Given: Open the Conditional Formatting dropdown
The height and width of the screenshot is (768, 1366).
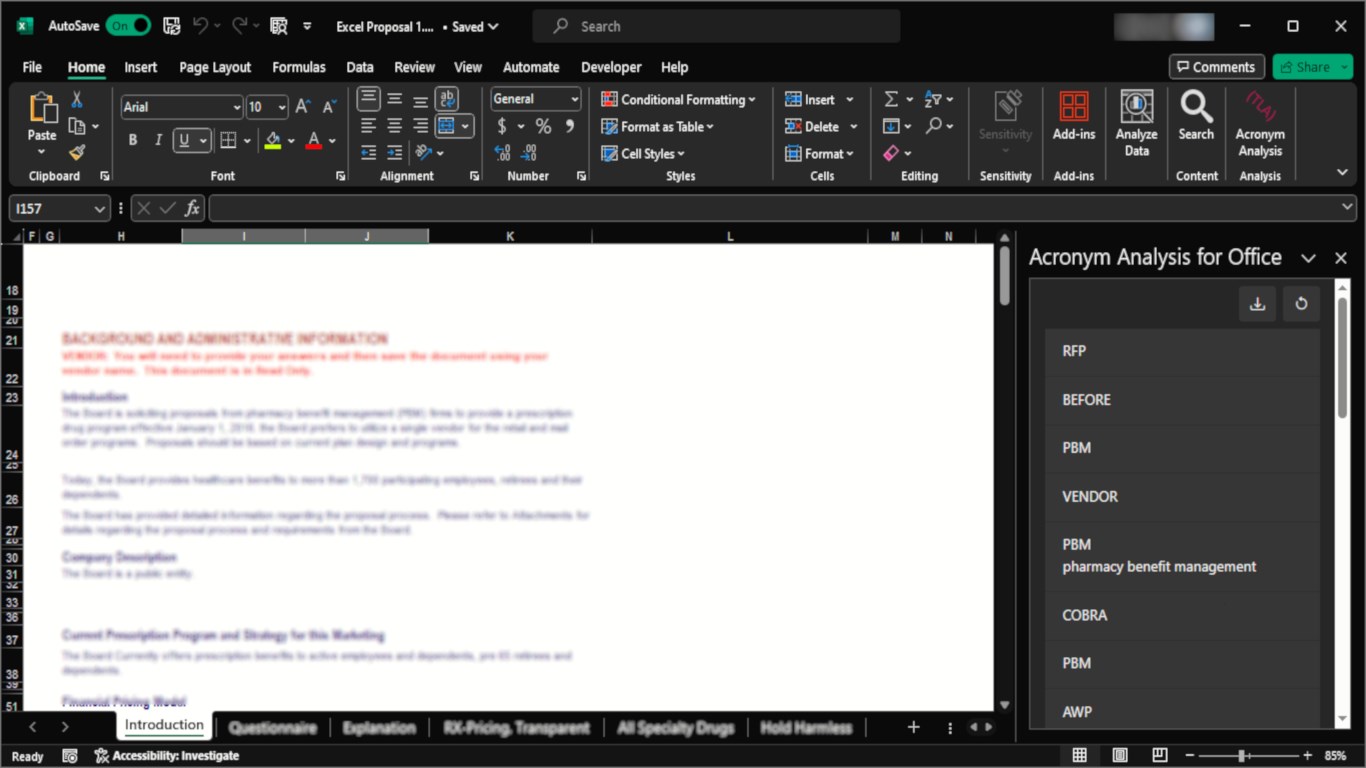Looking at the screenshot, I should 678,99.
